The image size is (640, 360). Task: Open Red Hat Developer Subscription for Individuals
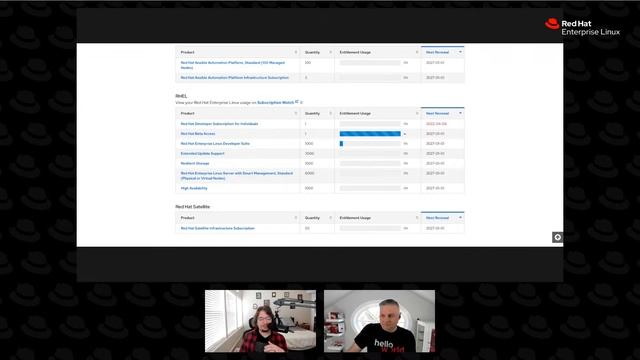[x=219, y=124]
